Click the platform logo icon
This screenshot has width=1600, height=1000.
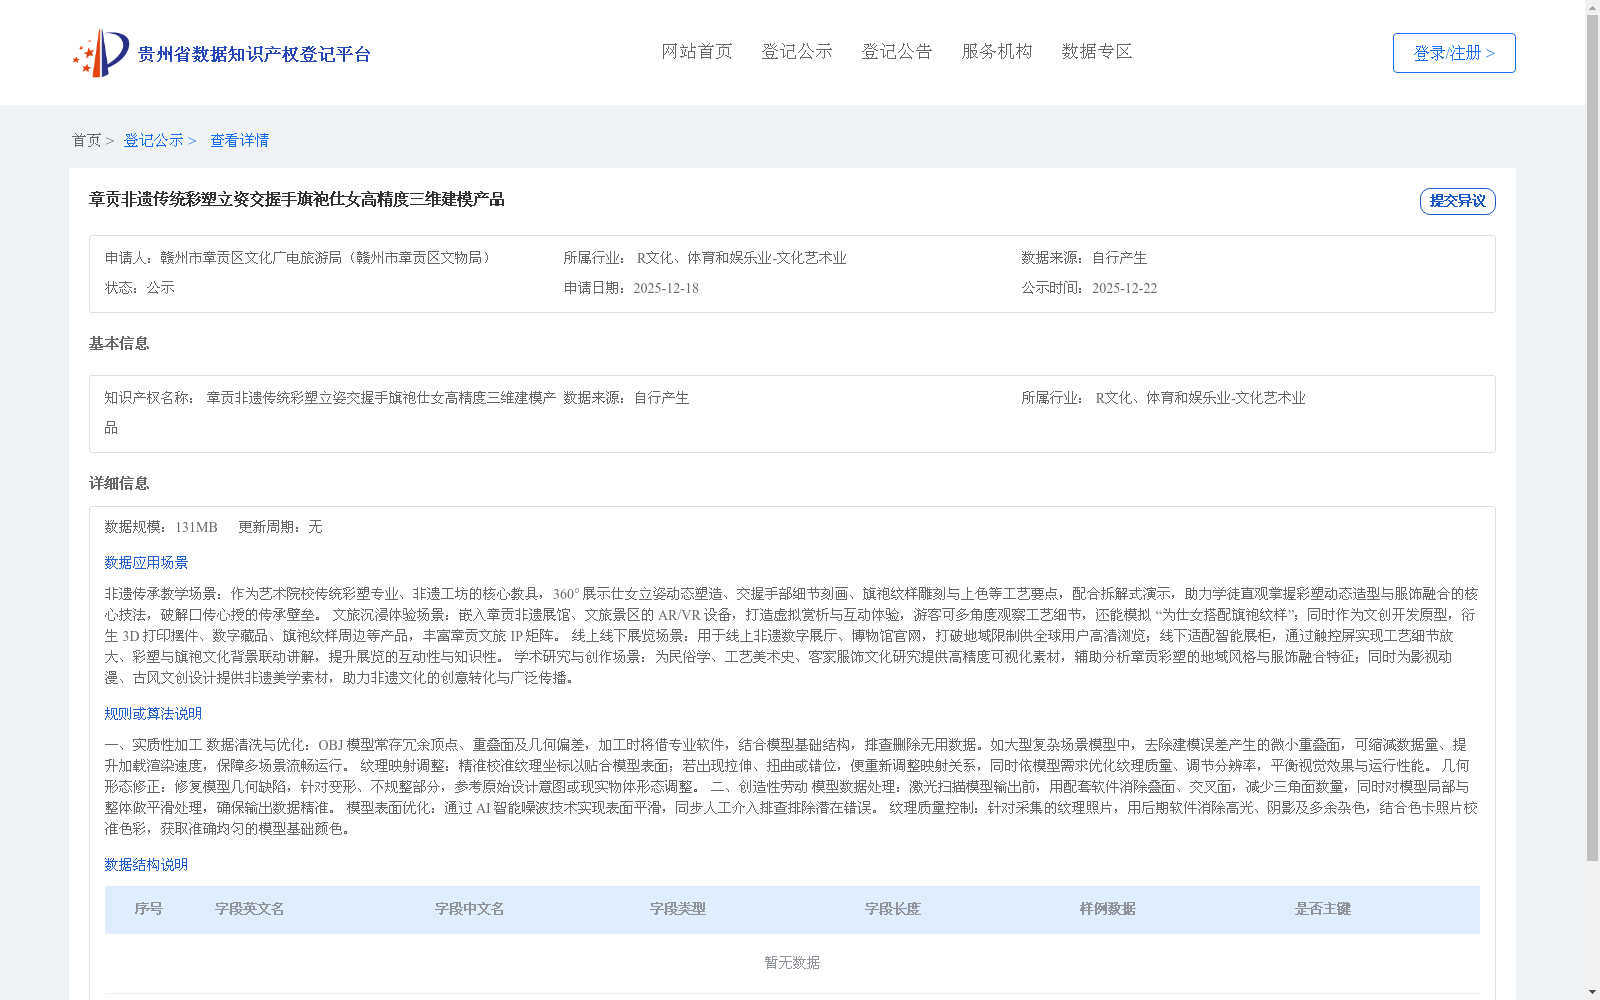101,53
